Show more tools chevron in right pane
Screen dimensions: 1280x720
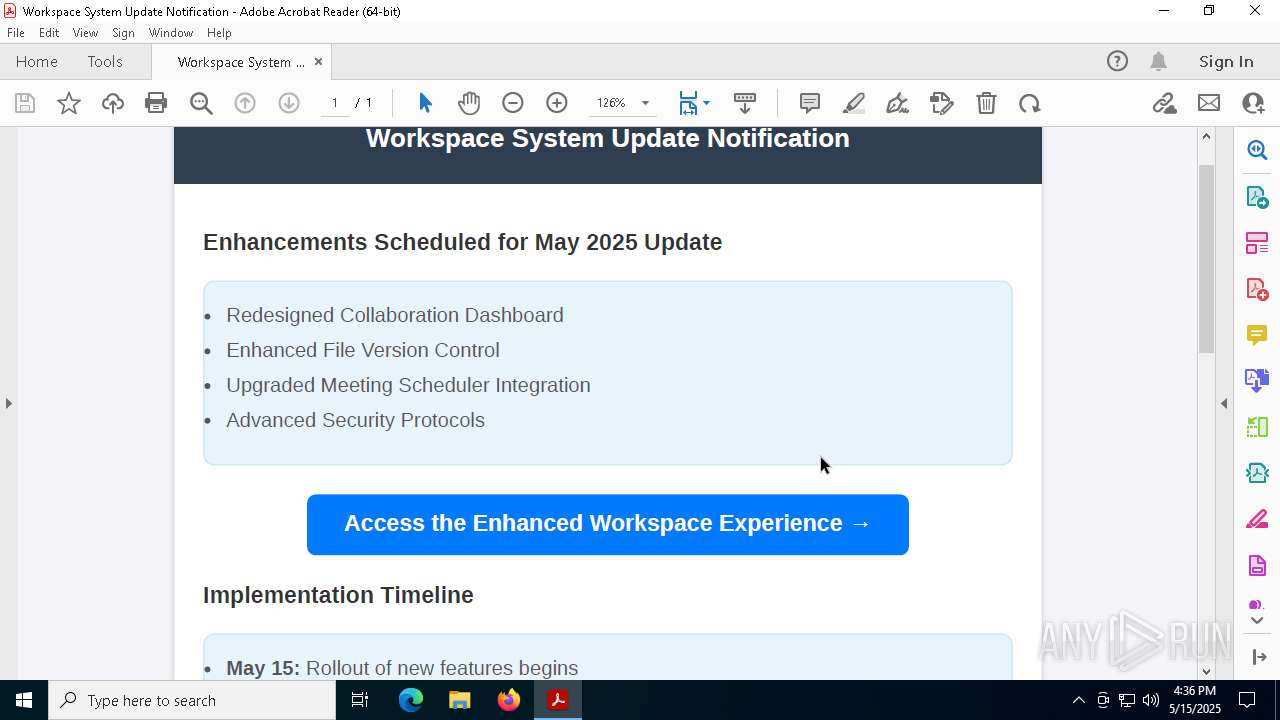(x=1257, y=620)
